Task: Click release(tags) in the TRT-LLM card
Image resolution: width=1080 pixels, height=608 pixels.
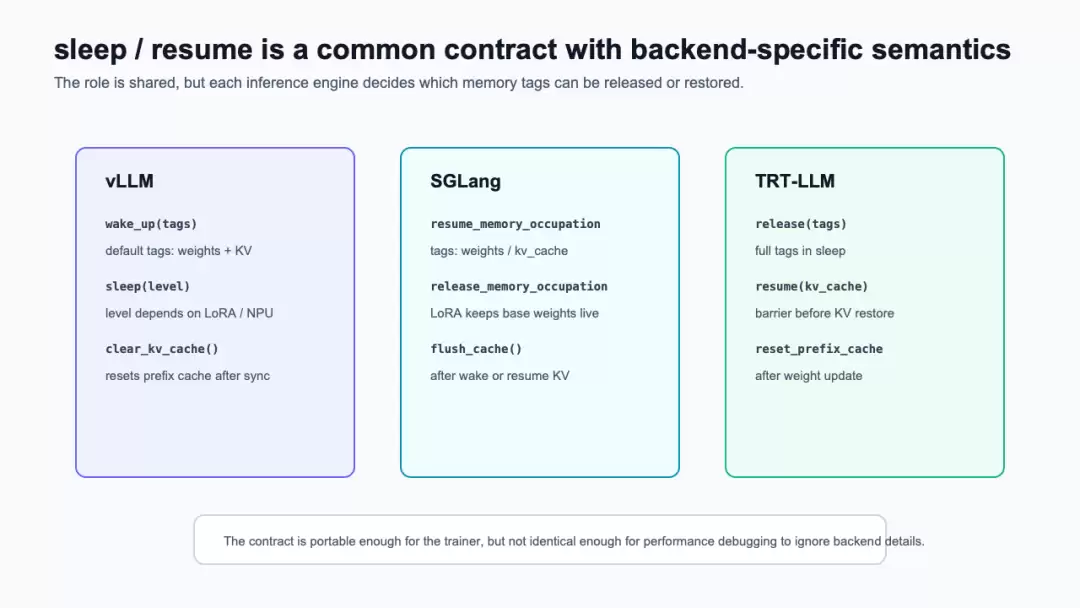Action: click(800, 224)
